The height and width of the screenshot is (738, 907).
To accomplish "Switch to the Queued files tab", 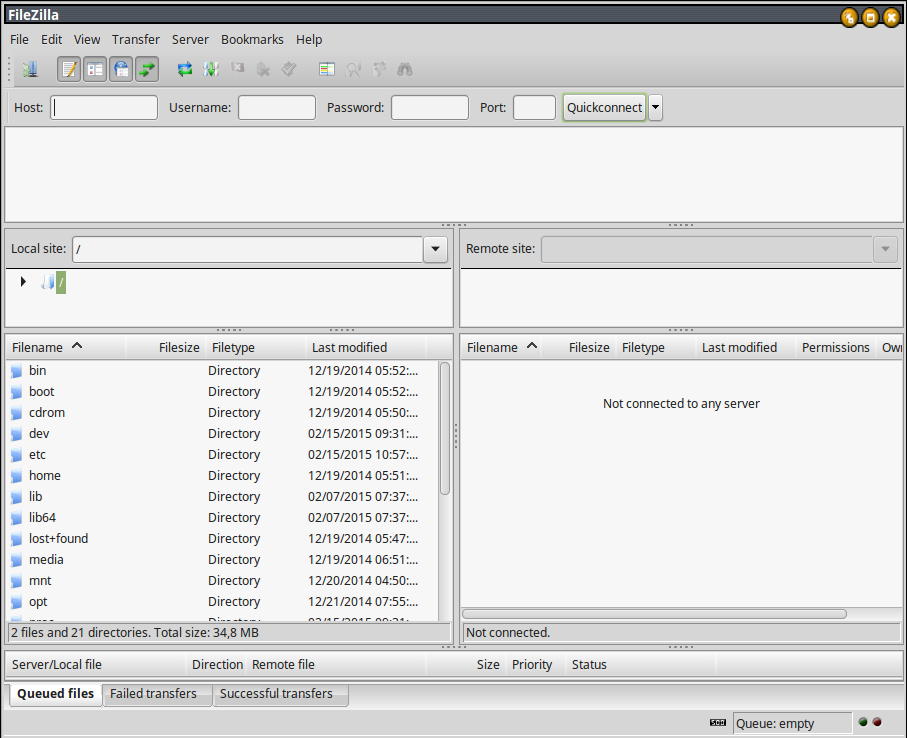I will pyautogui.click(x=56, y=693).
